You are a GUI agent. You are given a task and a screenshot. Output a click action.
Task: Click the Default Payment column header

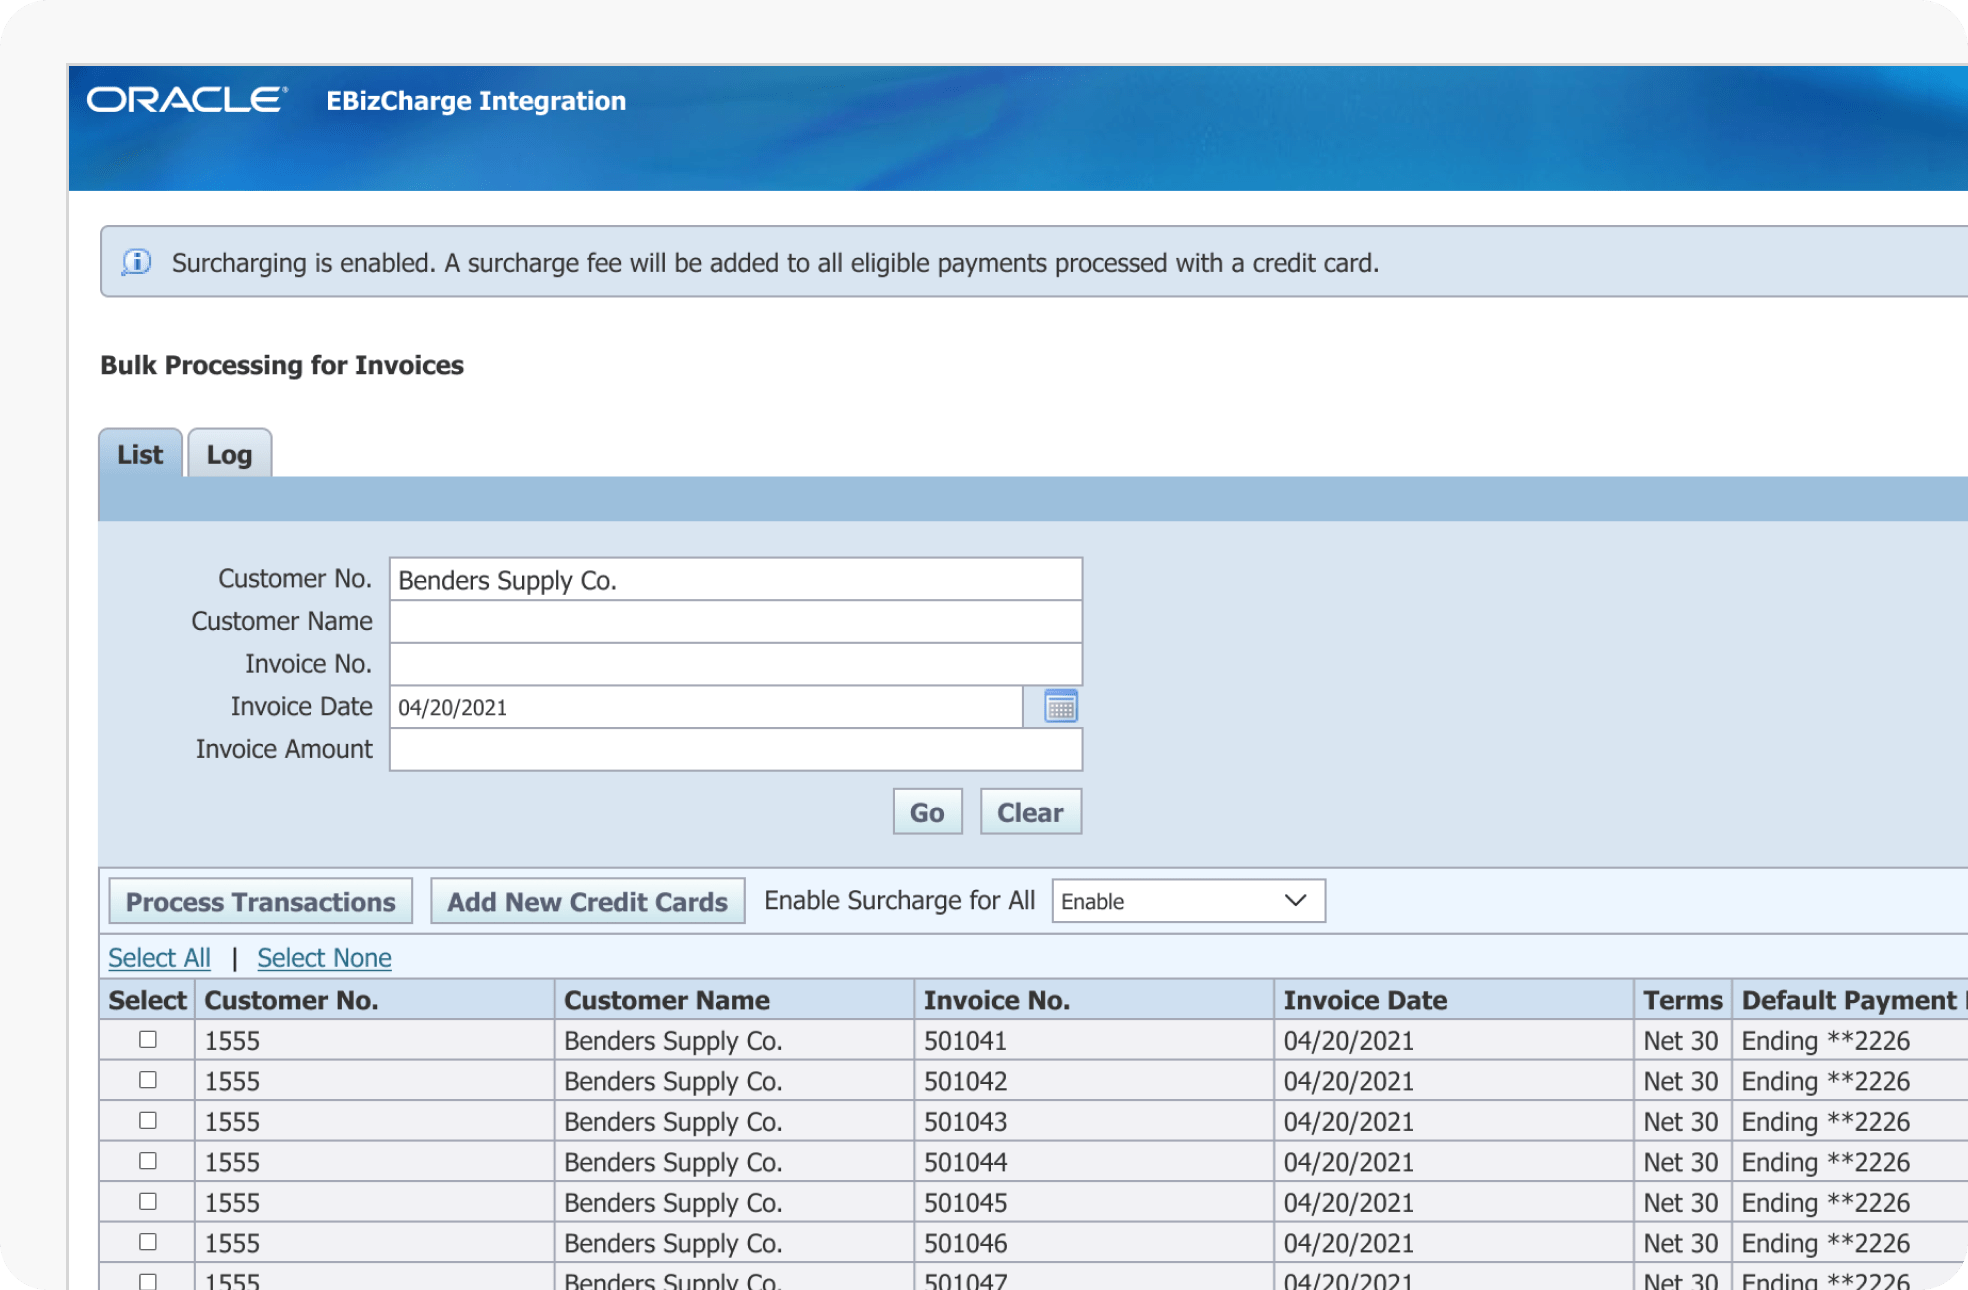pos(1849,1000)
